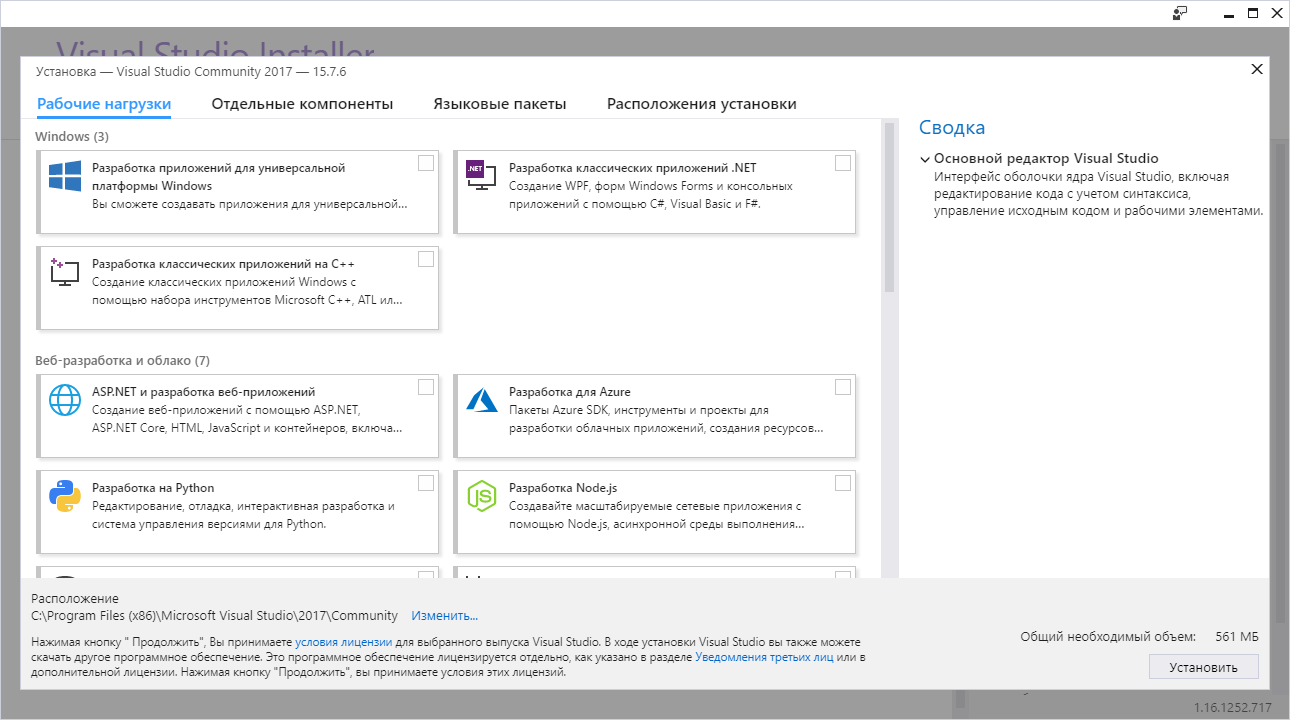Click the feedback icon in the title bar
Viewport: 1290px width, 720px height.
click(1180, 13)
